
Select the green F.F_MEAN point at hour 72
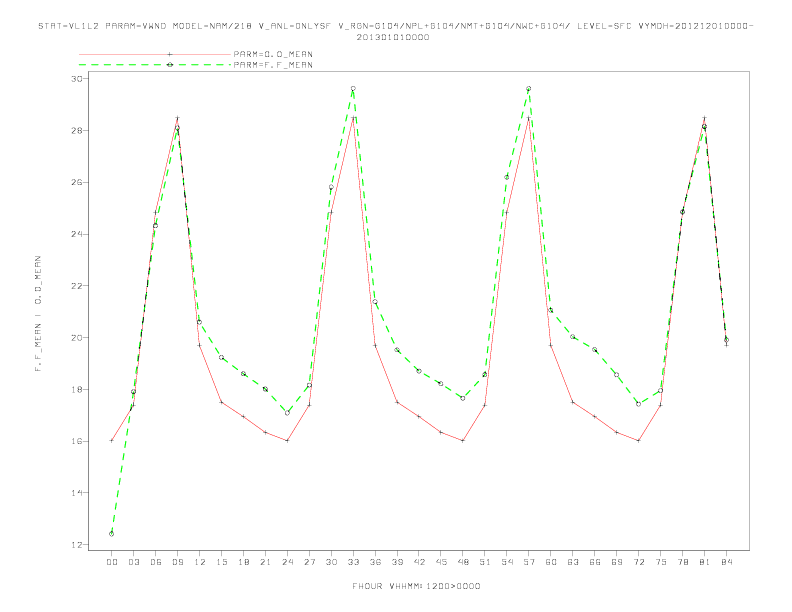click(x=638, y=404)
